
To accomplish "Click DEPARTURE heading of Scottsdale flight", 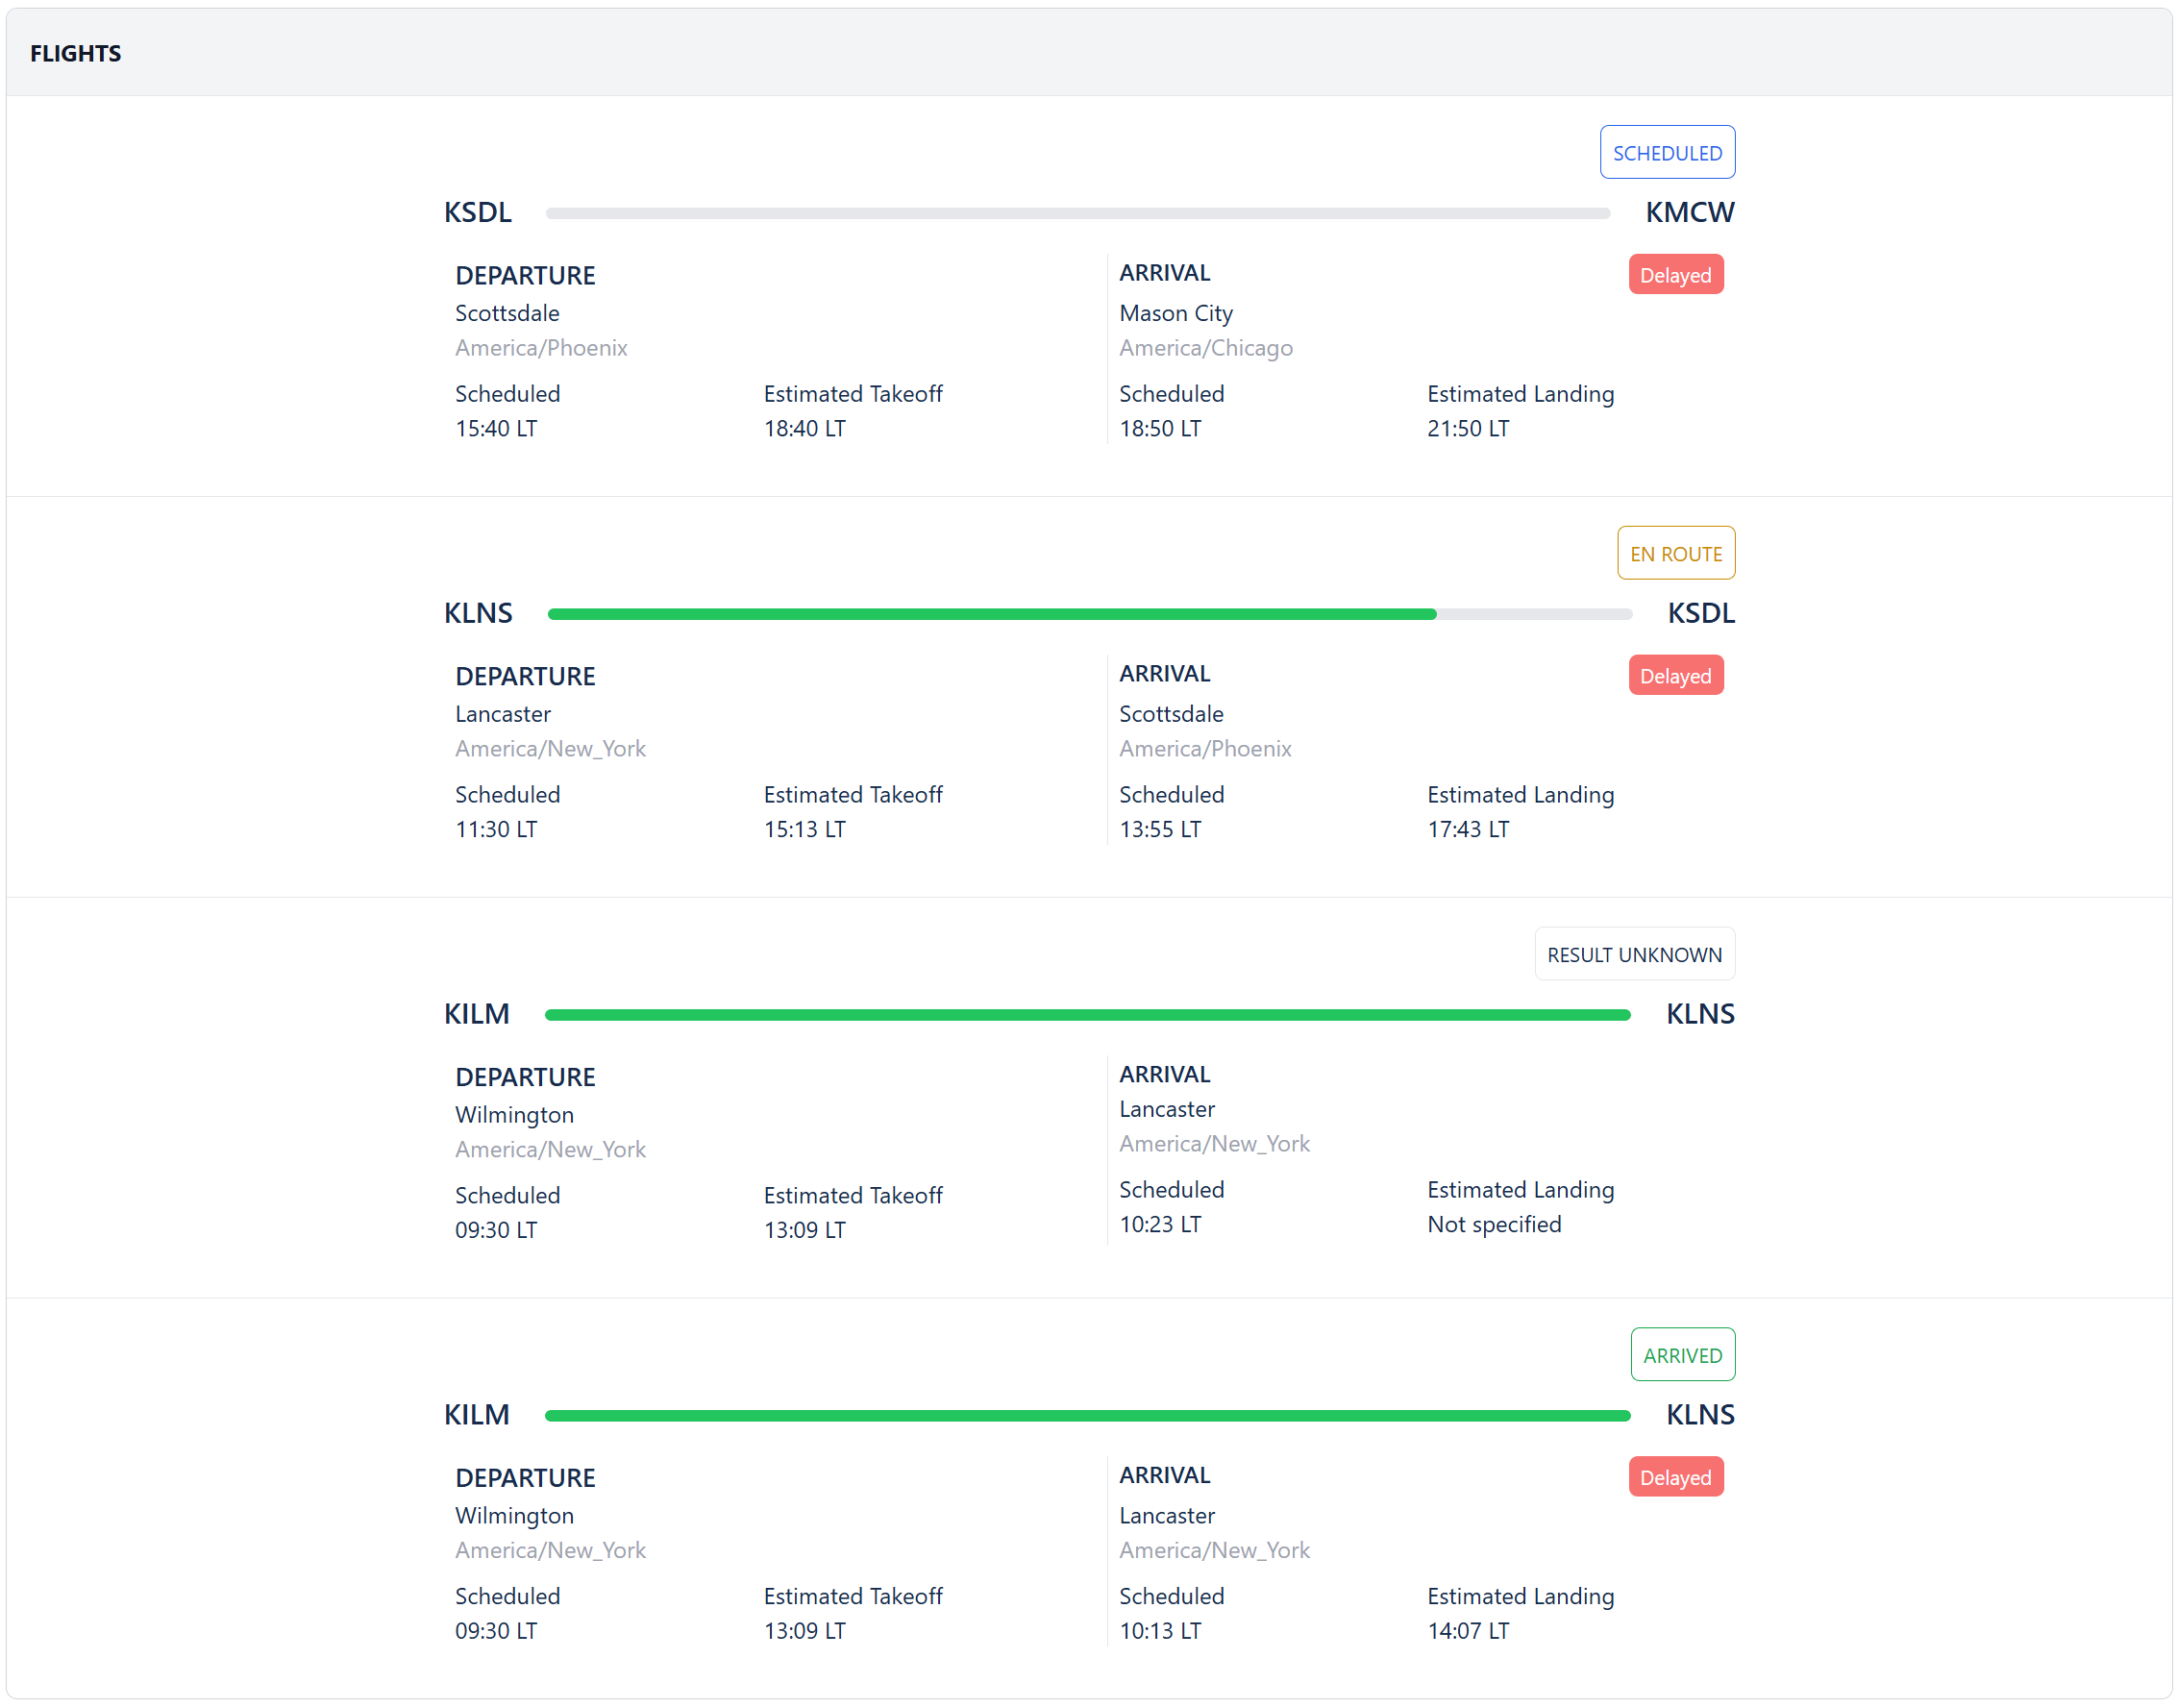I will tap(525, 275).
